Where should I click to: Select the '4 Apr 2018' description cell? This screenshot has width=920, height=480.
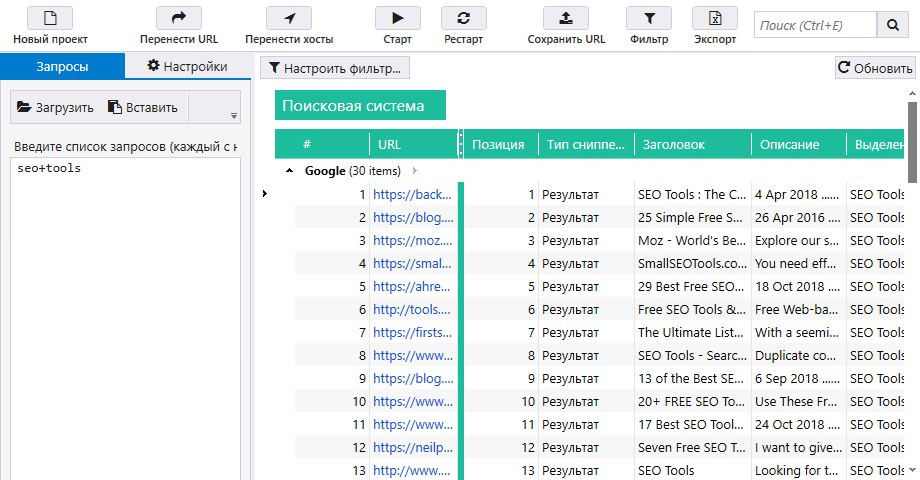pyautogui.click(x=799, y=194)
